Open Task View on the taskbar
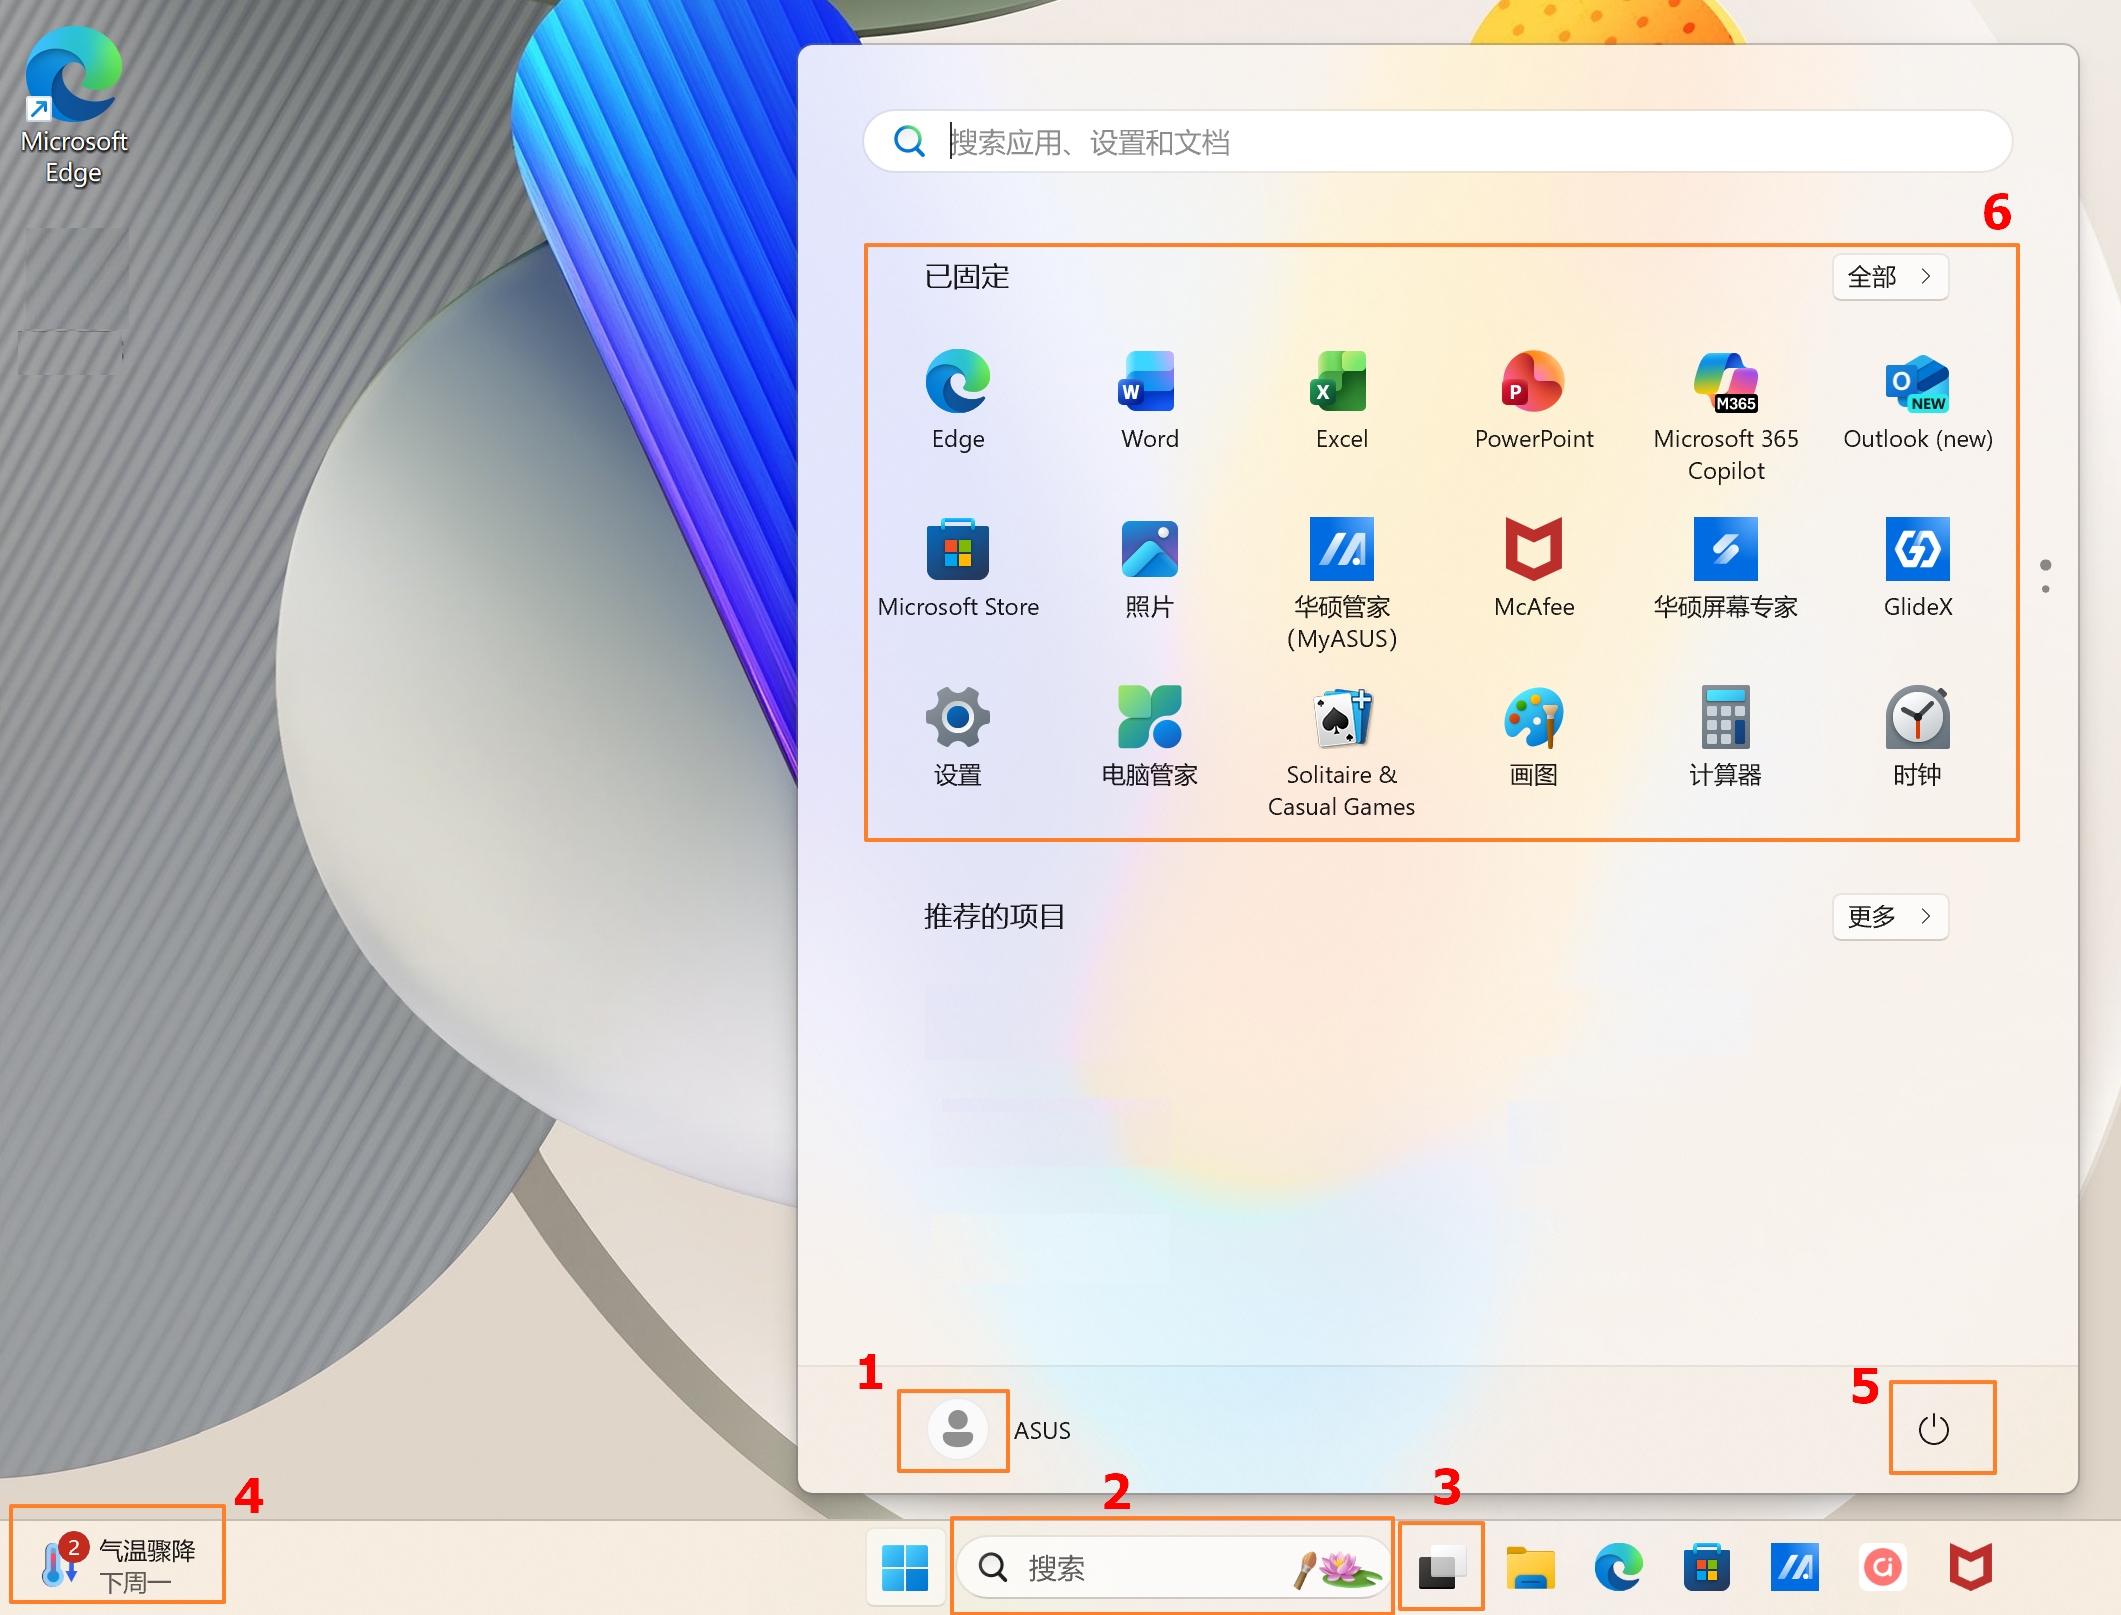The height and width of the screenshot is (1615, 2121). pyautogui.click(x=1440, y=1567)
